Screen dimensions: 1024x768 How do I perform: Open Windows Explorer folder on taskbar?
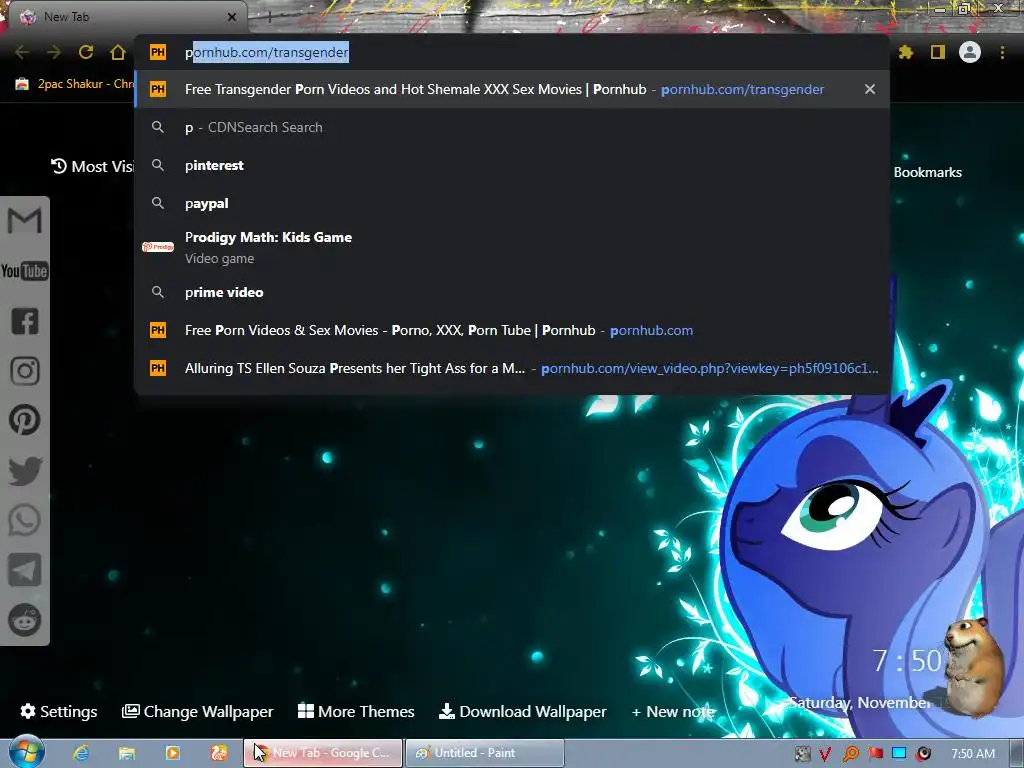[127, 753]
